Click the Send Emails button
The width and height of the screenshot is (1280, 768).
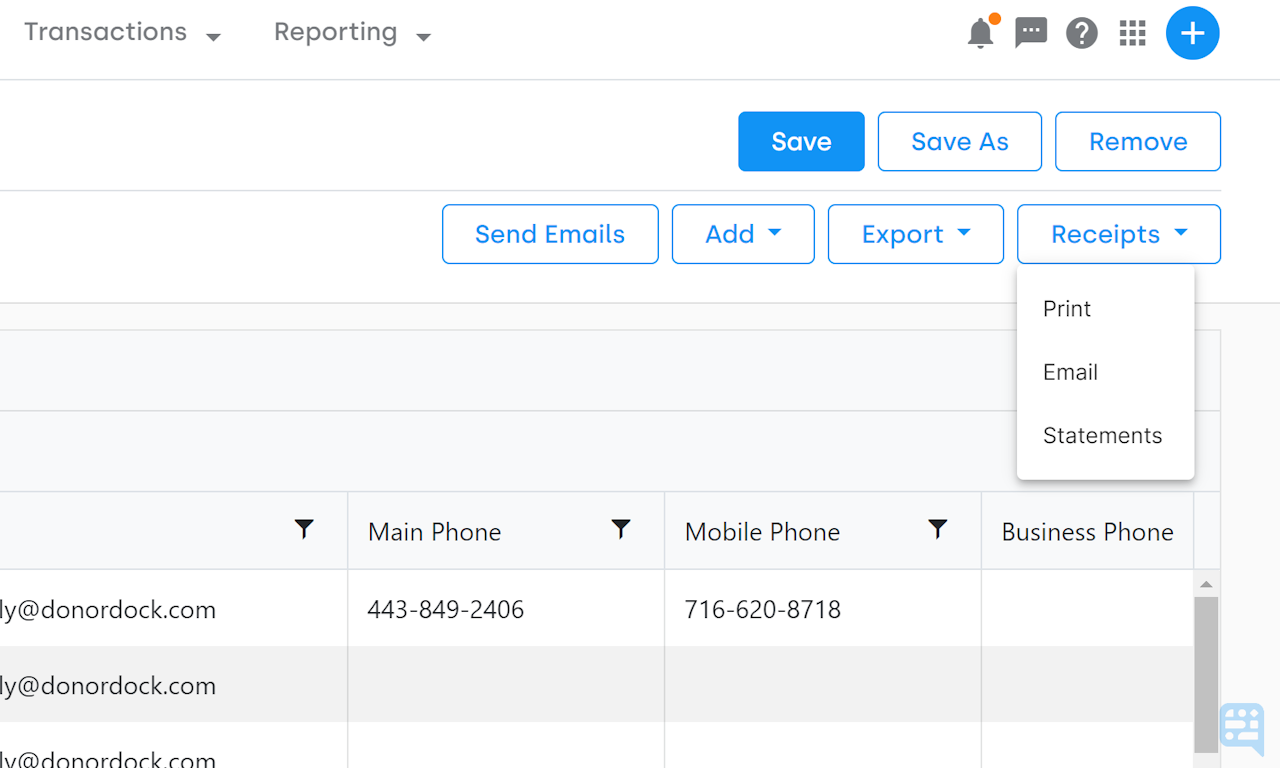click(550, 233)
